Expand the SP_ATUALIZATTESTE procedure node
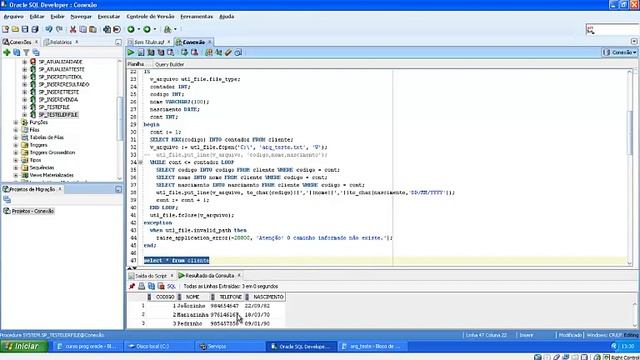 click(24, 69)
